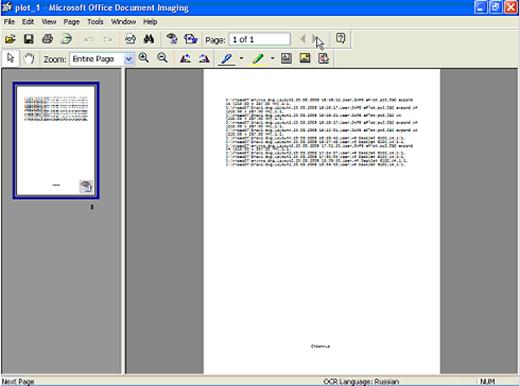Open the Tools menu
The image size is (520, 386).
coord(95,22)
